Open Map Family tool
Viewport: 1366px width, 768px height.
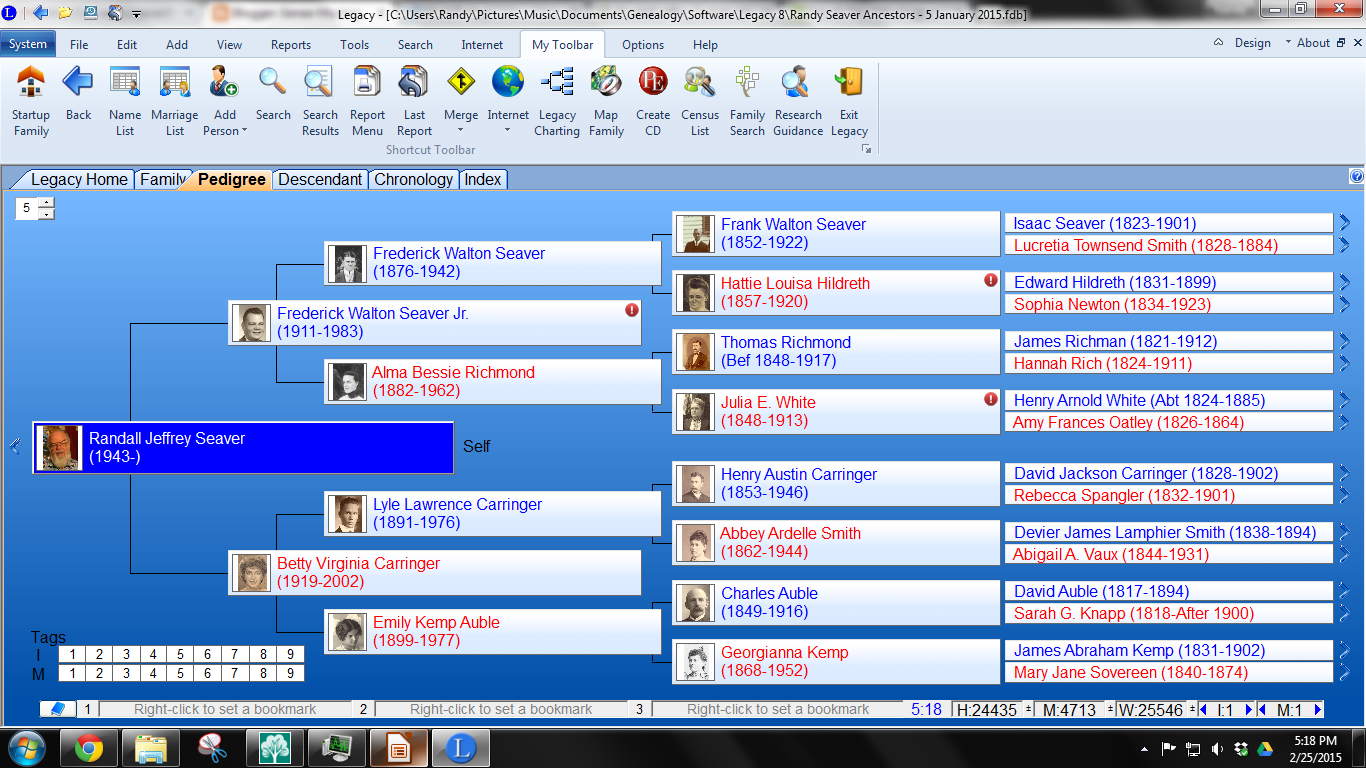tap(606, 101)
